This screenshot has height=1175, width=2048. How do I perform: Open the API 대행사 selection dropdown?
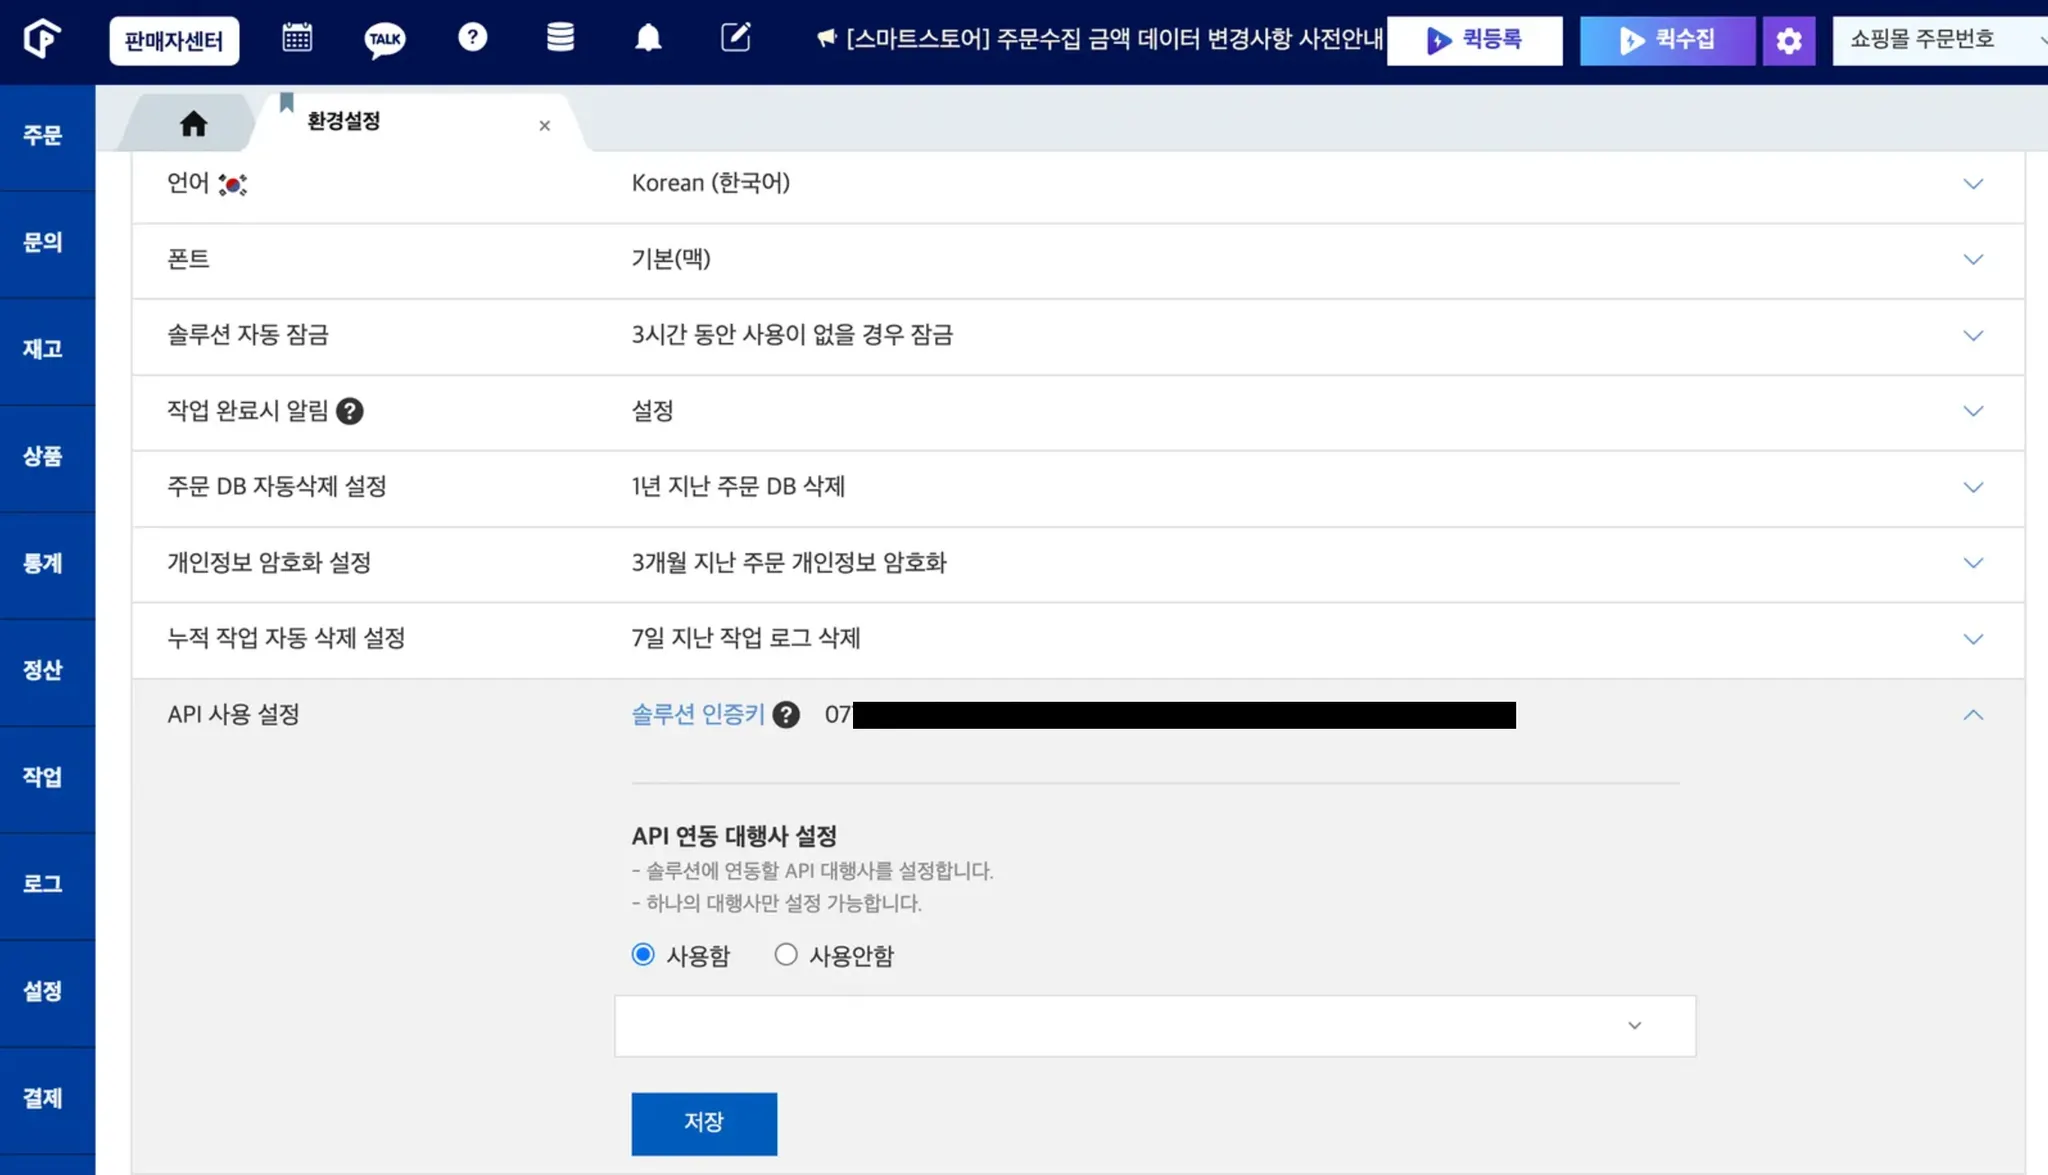click(x=1154, y=1026)
